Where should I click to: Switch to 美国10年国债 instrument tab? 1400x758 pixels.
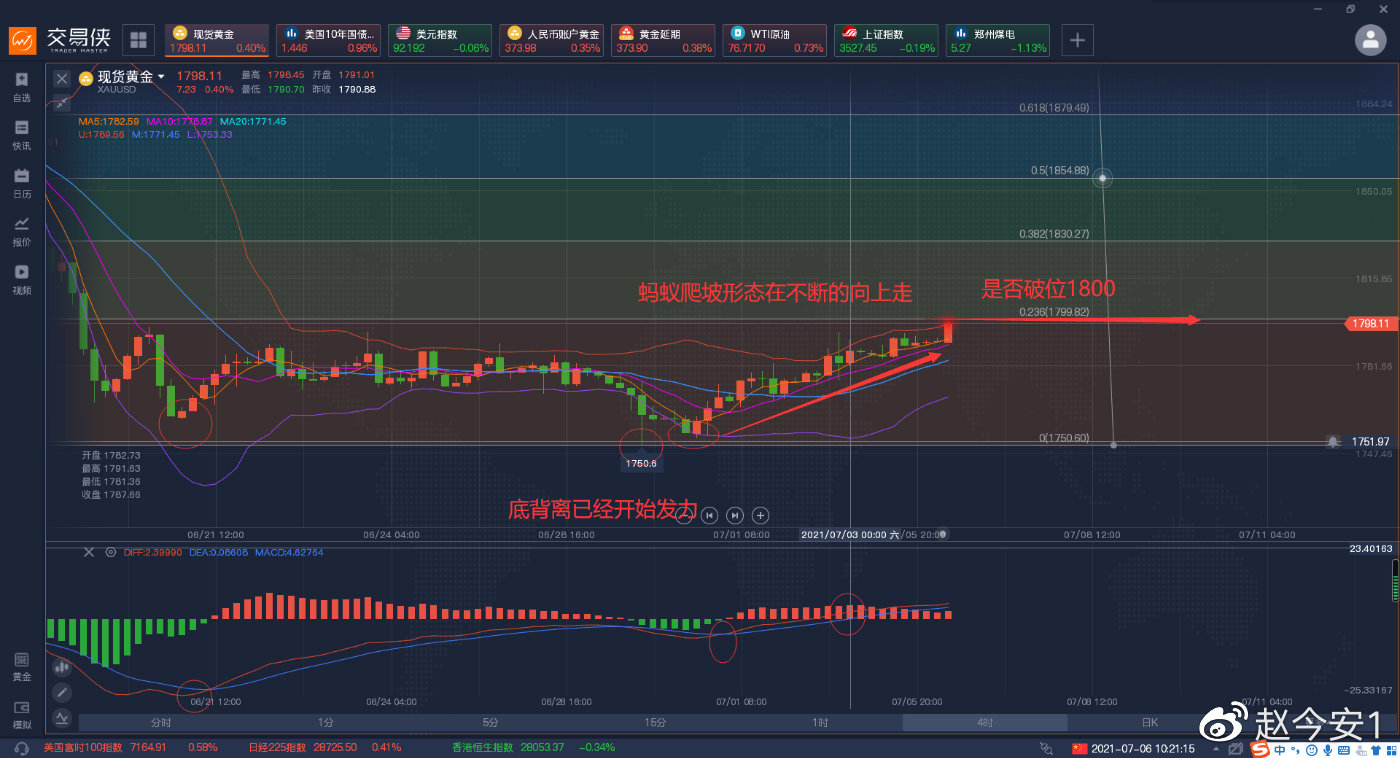click(329, 40)
